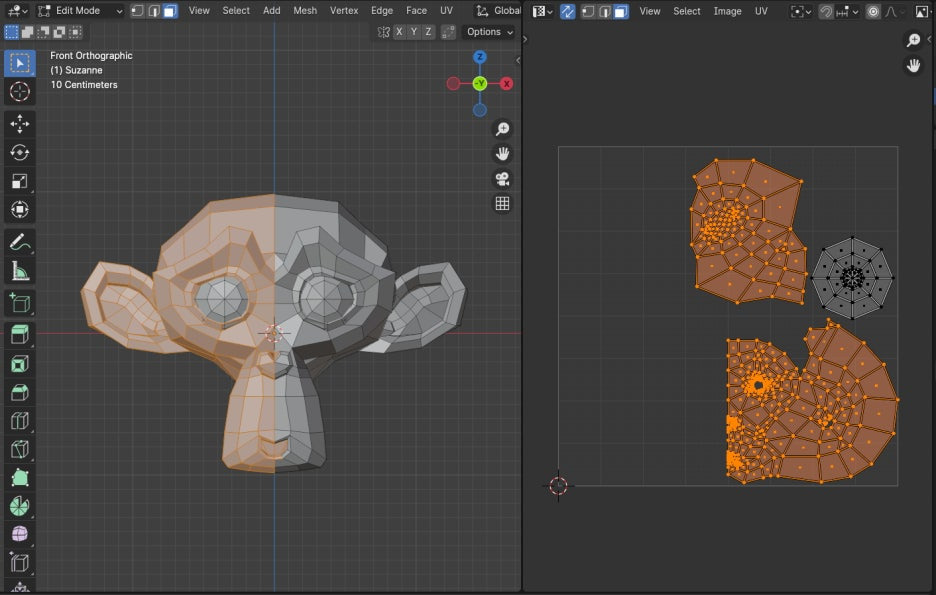This screenshot has height=595, width=936.
Task: Select the Poly Build tool
Action: click(20, 477)
